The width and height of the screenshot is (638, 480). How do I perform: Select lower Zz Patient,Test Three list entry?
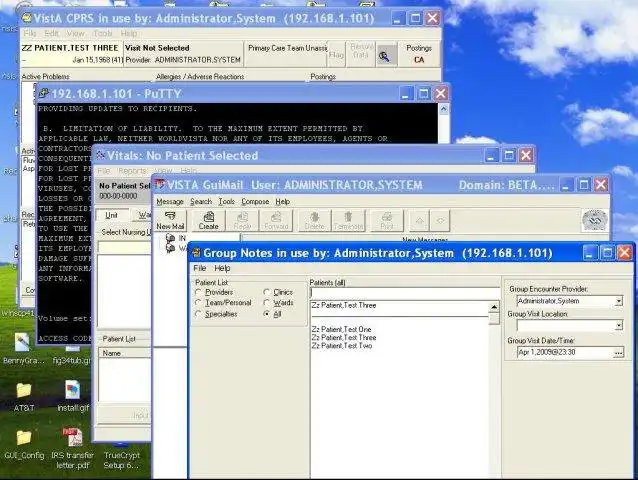tap(344, 337)
